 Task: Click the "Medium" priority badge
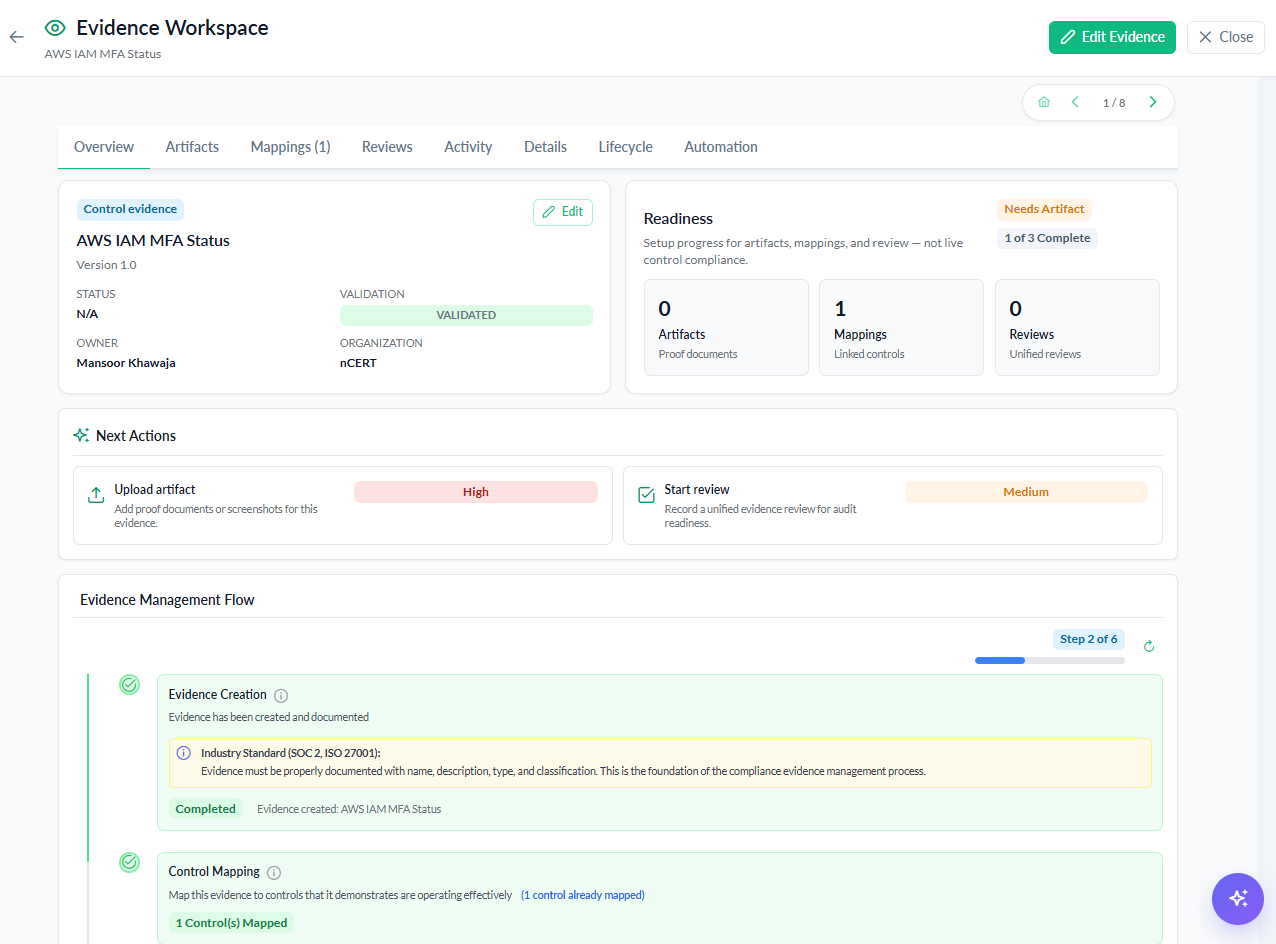coord(1026,492)
